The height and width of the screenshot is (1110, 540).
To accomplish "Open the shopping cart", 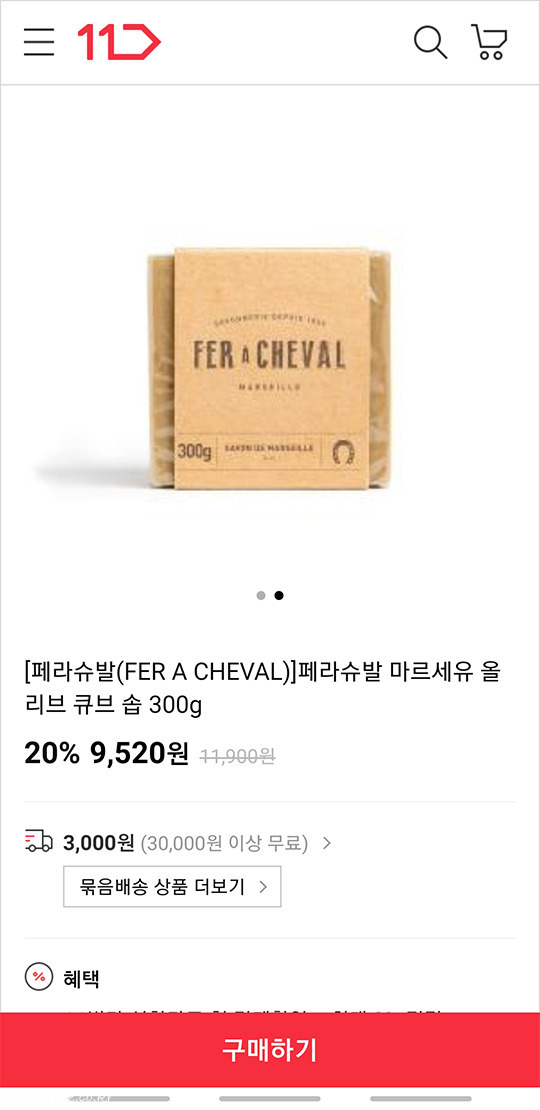I will 489,42.
